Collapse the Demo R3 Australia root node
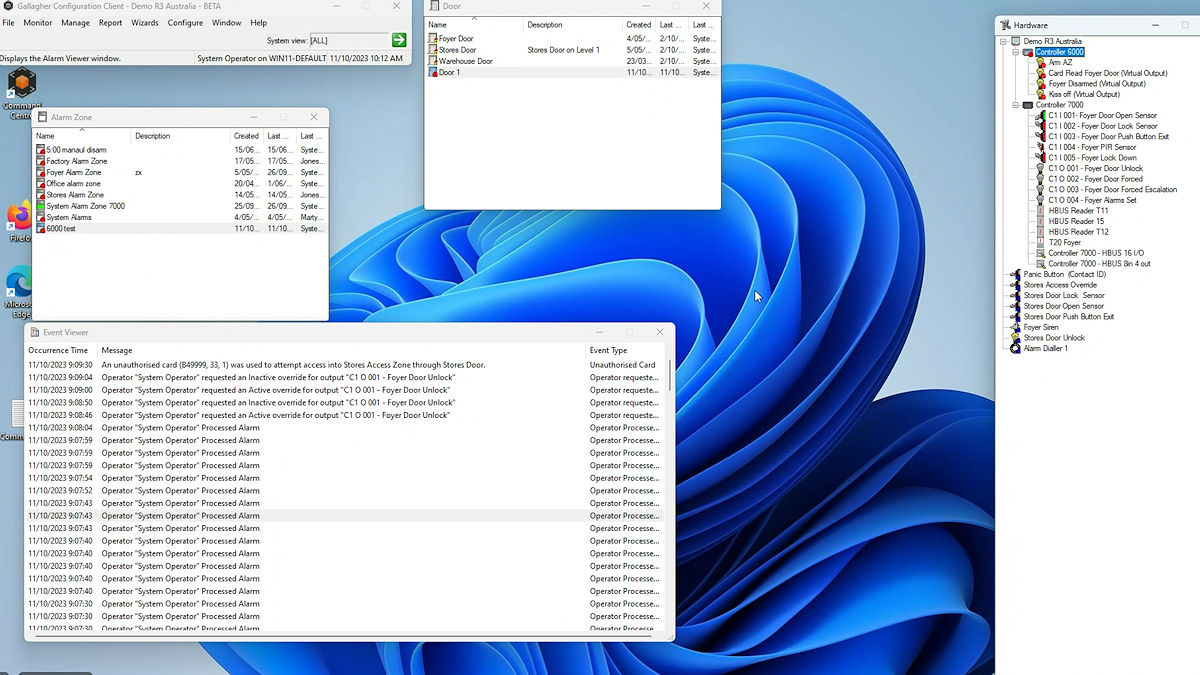This screenshot has width=1200, height=675. 1003,42
